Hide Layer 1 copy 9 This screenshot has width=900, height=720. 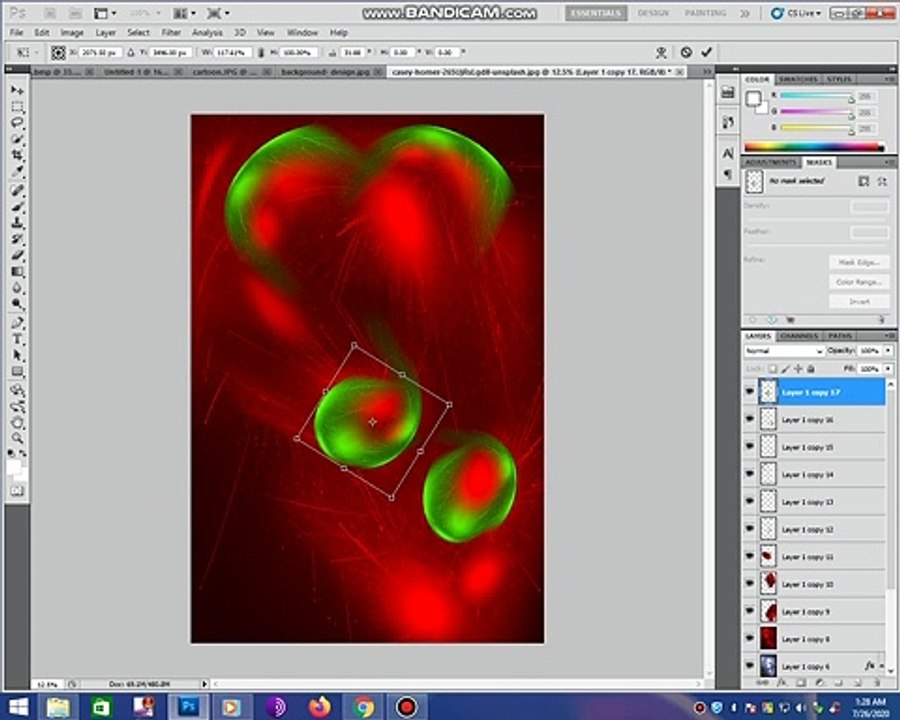click(750, 611)
